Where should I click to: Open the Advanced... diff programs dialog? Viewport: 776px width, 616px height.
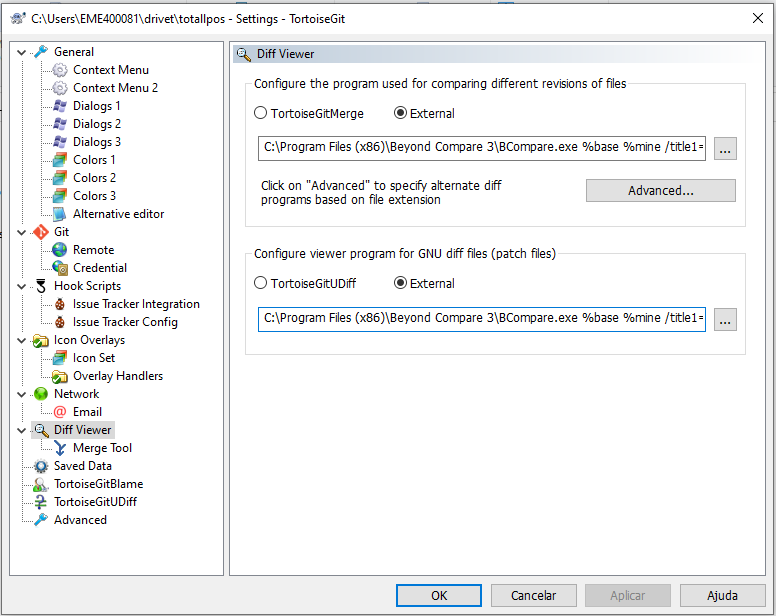click(661, 190)
